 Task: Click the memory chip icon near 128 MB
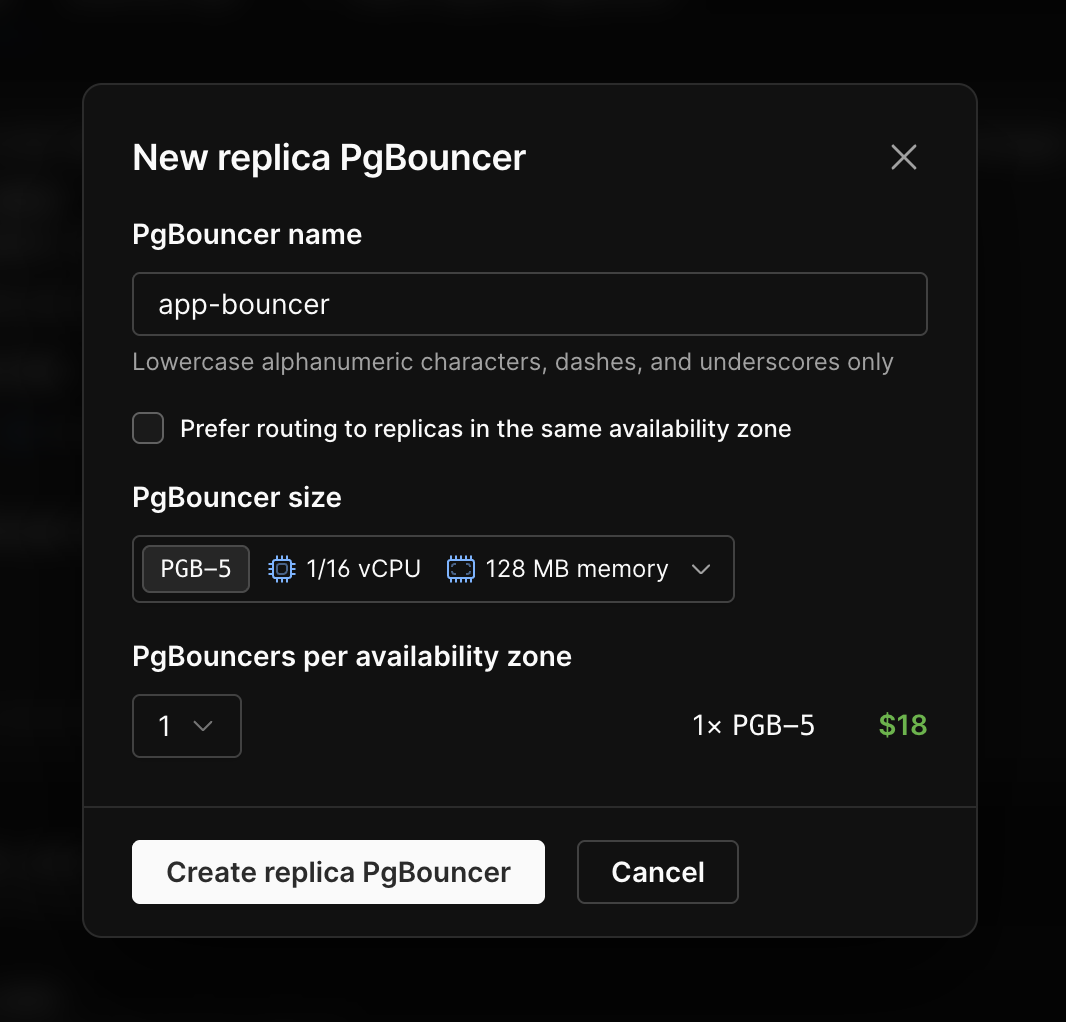[460, 568]
